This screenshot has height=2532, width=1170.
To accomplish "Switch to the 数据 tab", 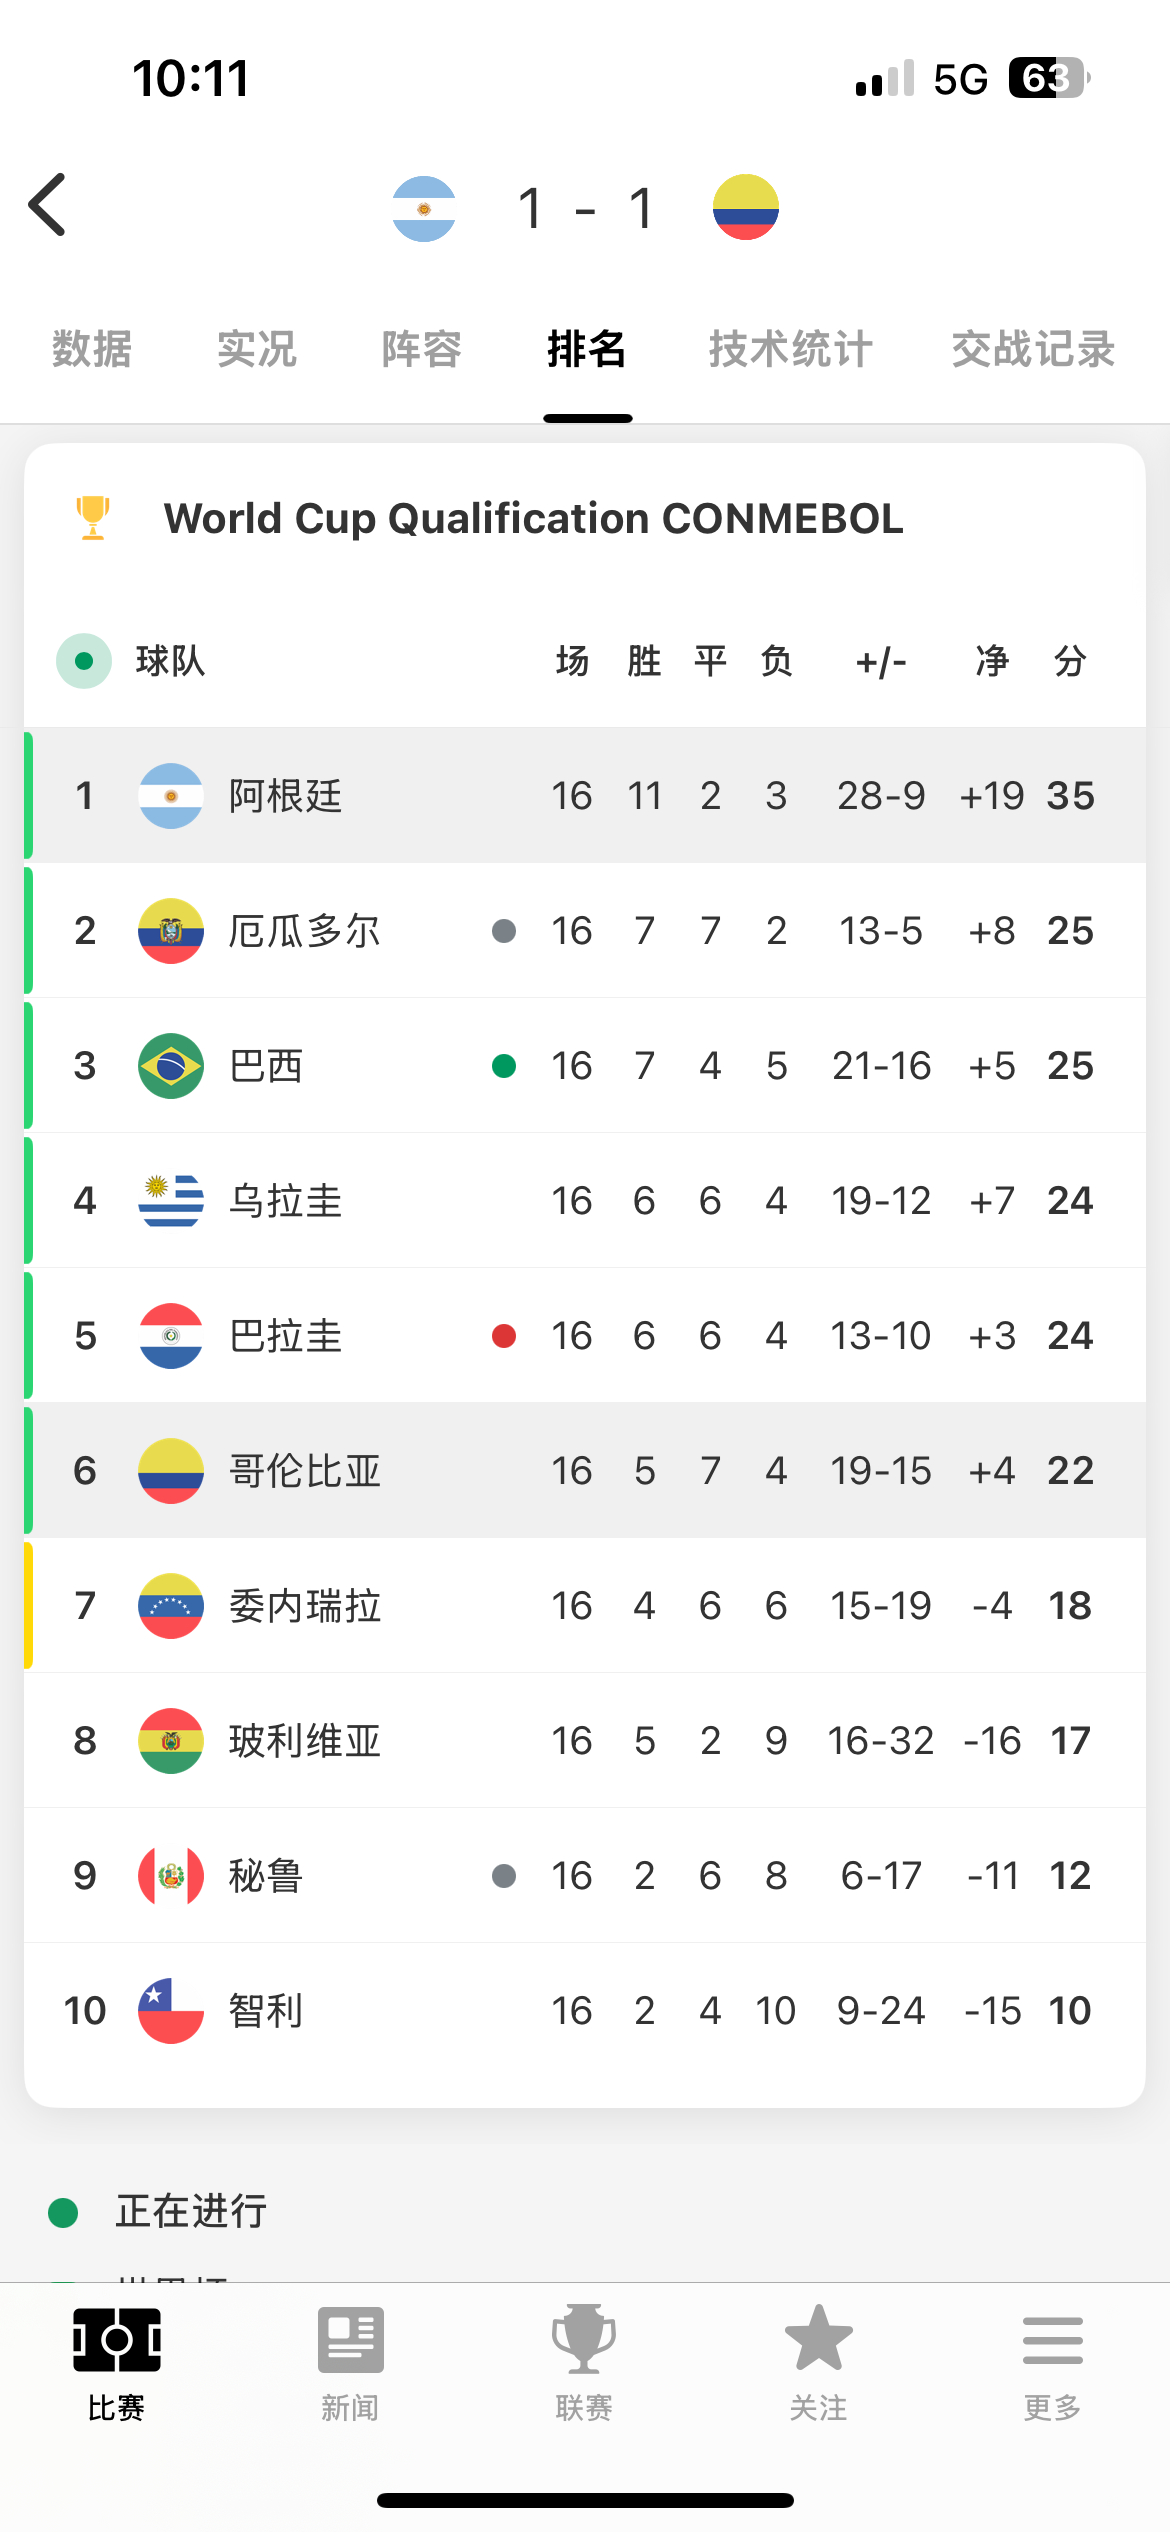I will (92, 349).
